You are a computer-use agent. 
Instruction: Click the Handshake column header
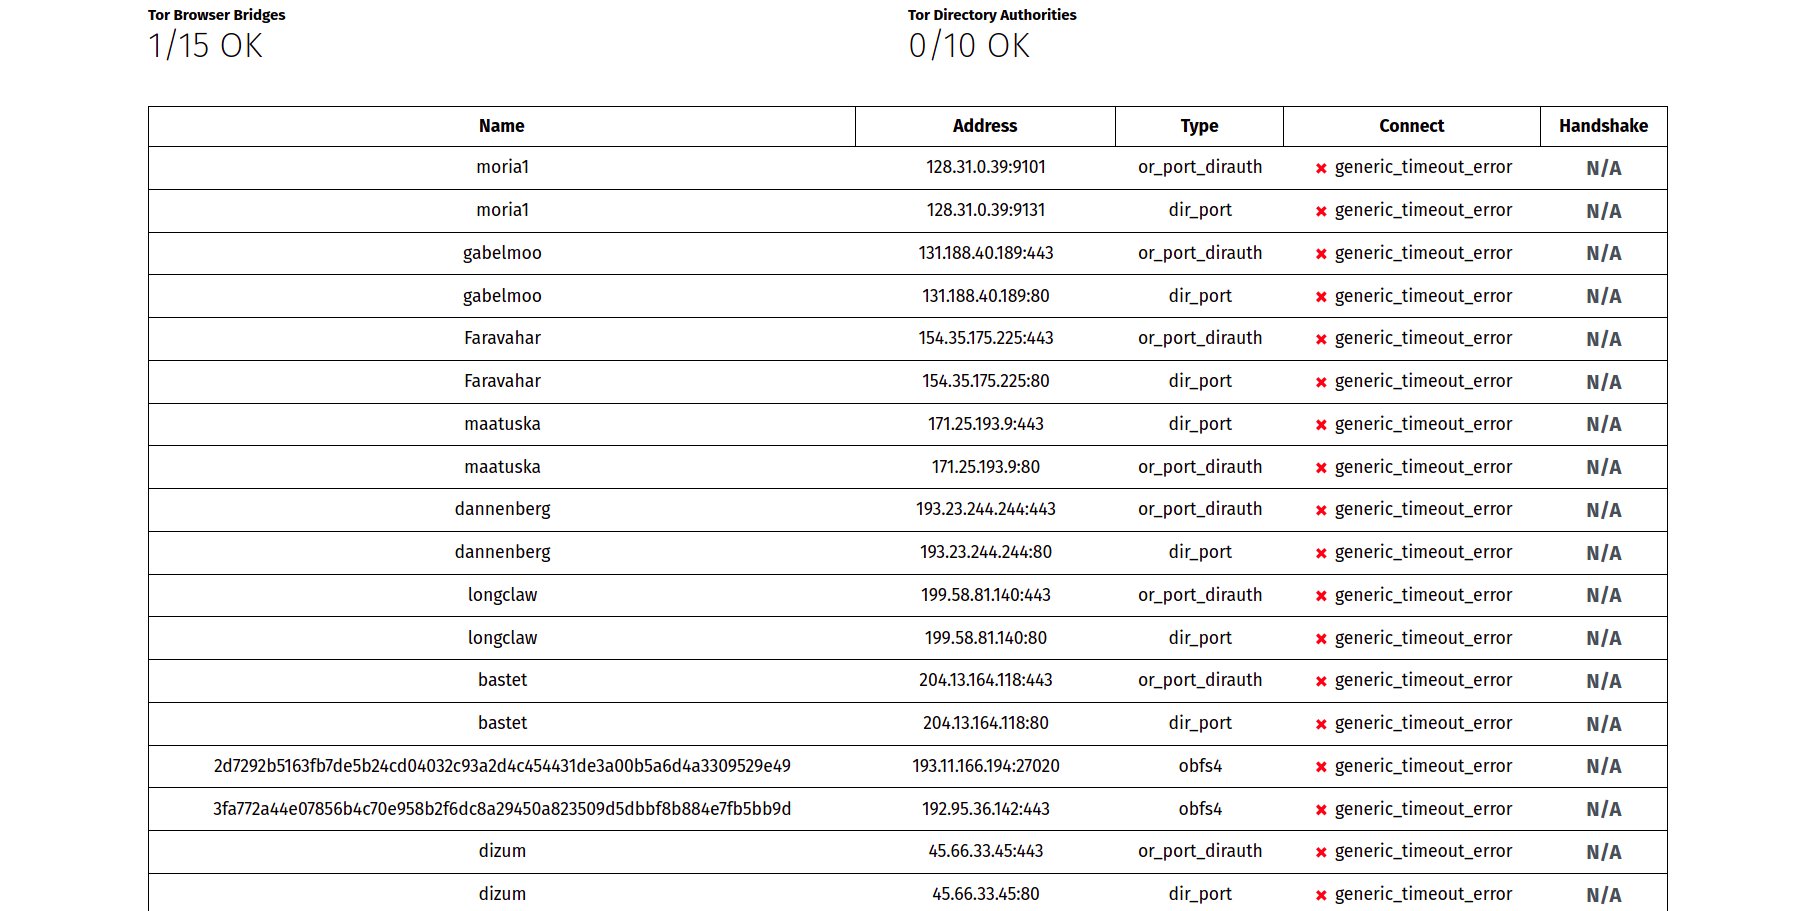pos(1603,126)
